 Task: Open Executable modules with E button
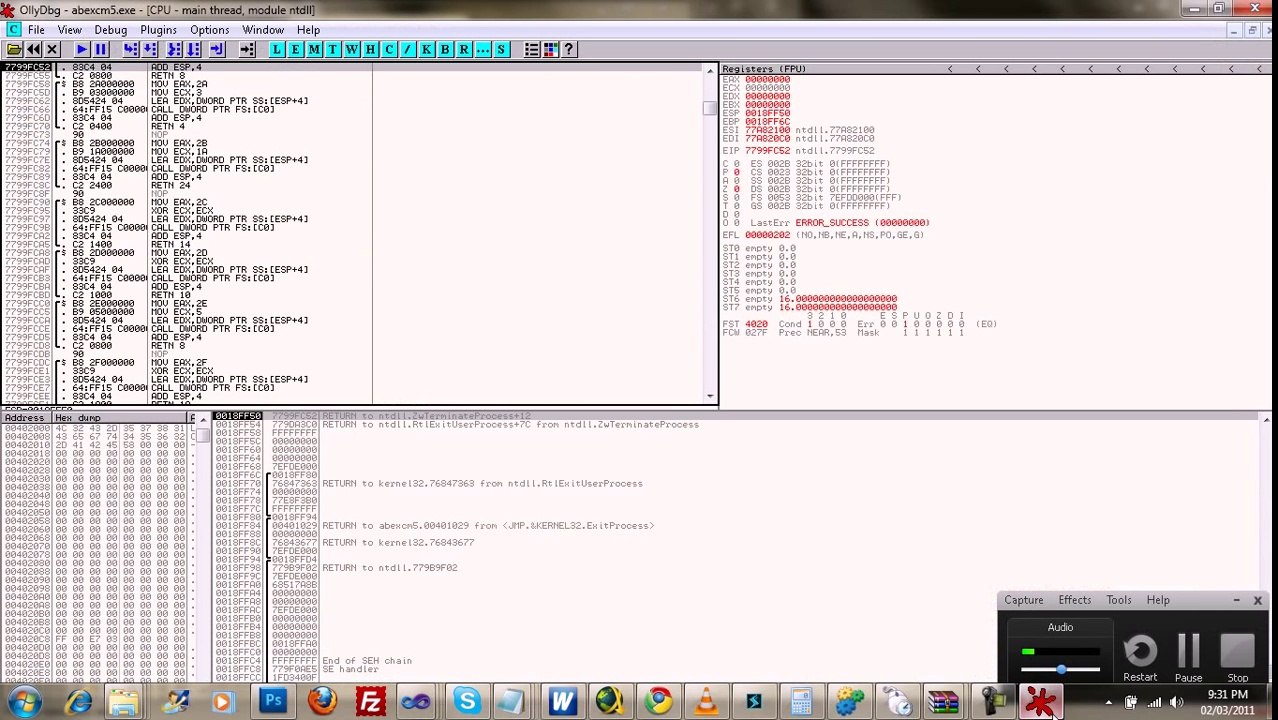click(x=295, y=49)
